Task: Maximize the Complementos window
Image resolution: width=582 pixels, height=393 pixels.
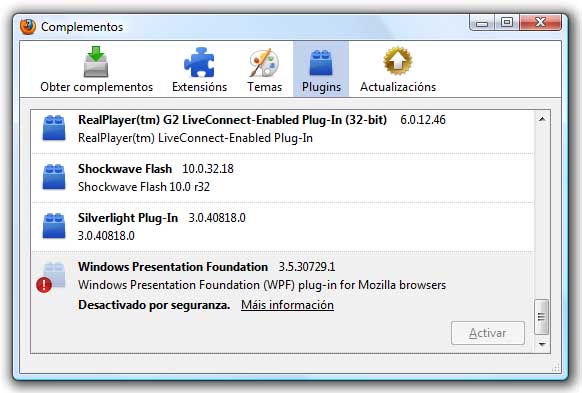Action: pyautogui.click(x=507, y=23)
